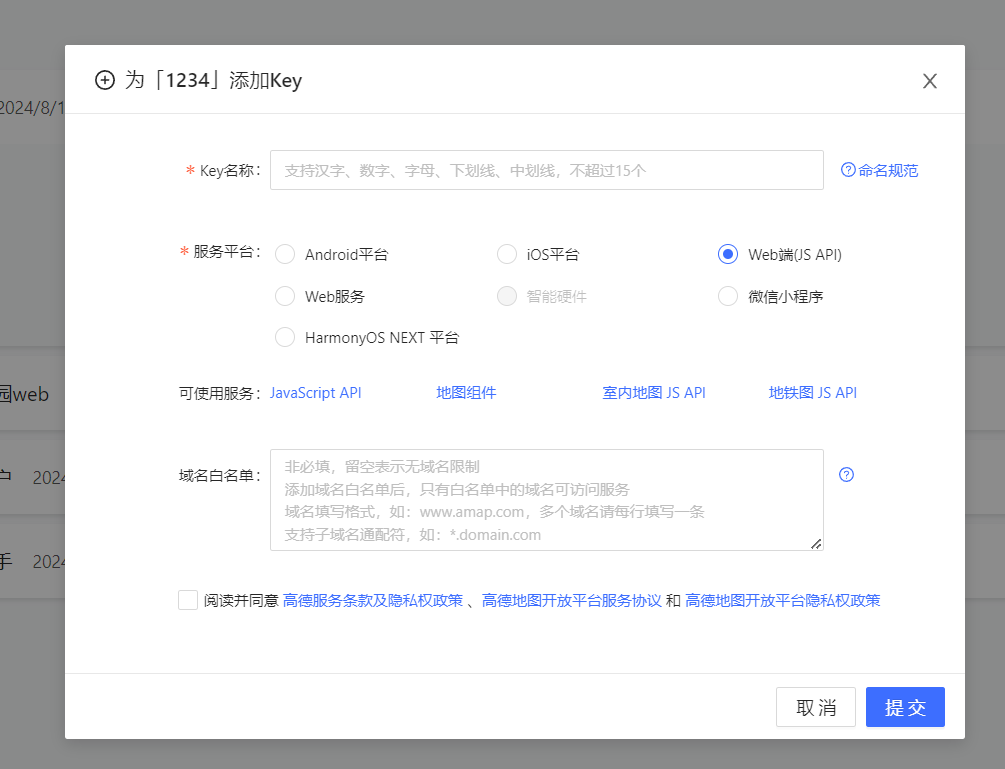1005x769 pixels.
Task: Click the naming rules help icon
Action: tap(848, 170)
